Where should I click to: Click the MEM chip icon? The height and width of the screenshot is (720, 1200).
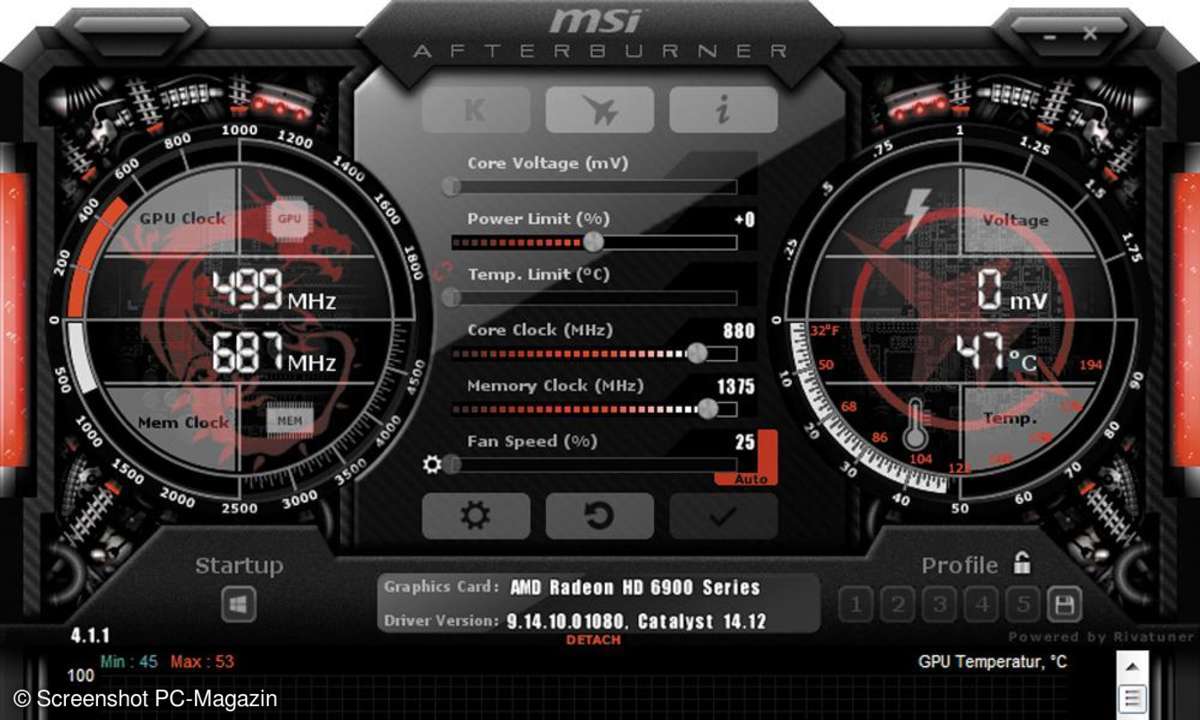click(x=290, y=421)
